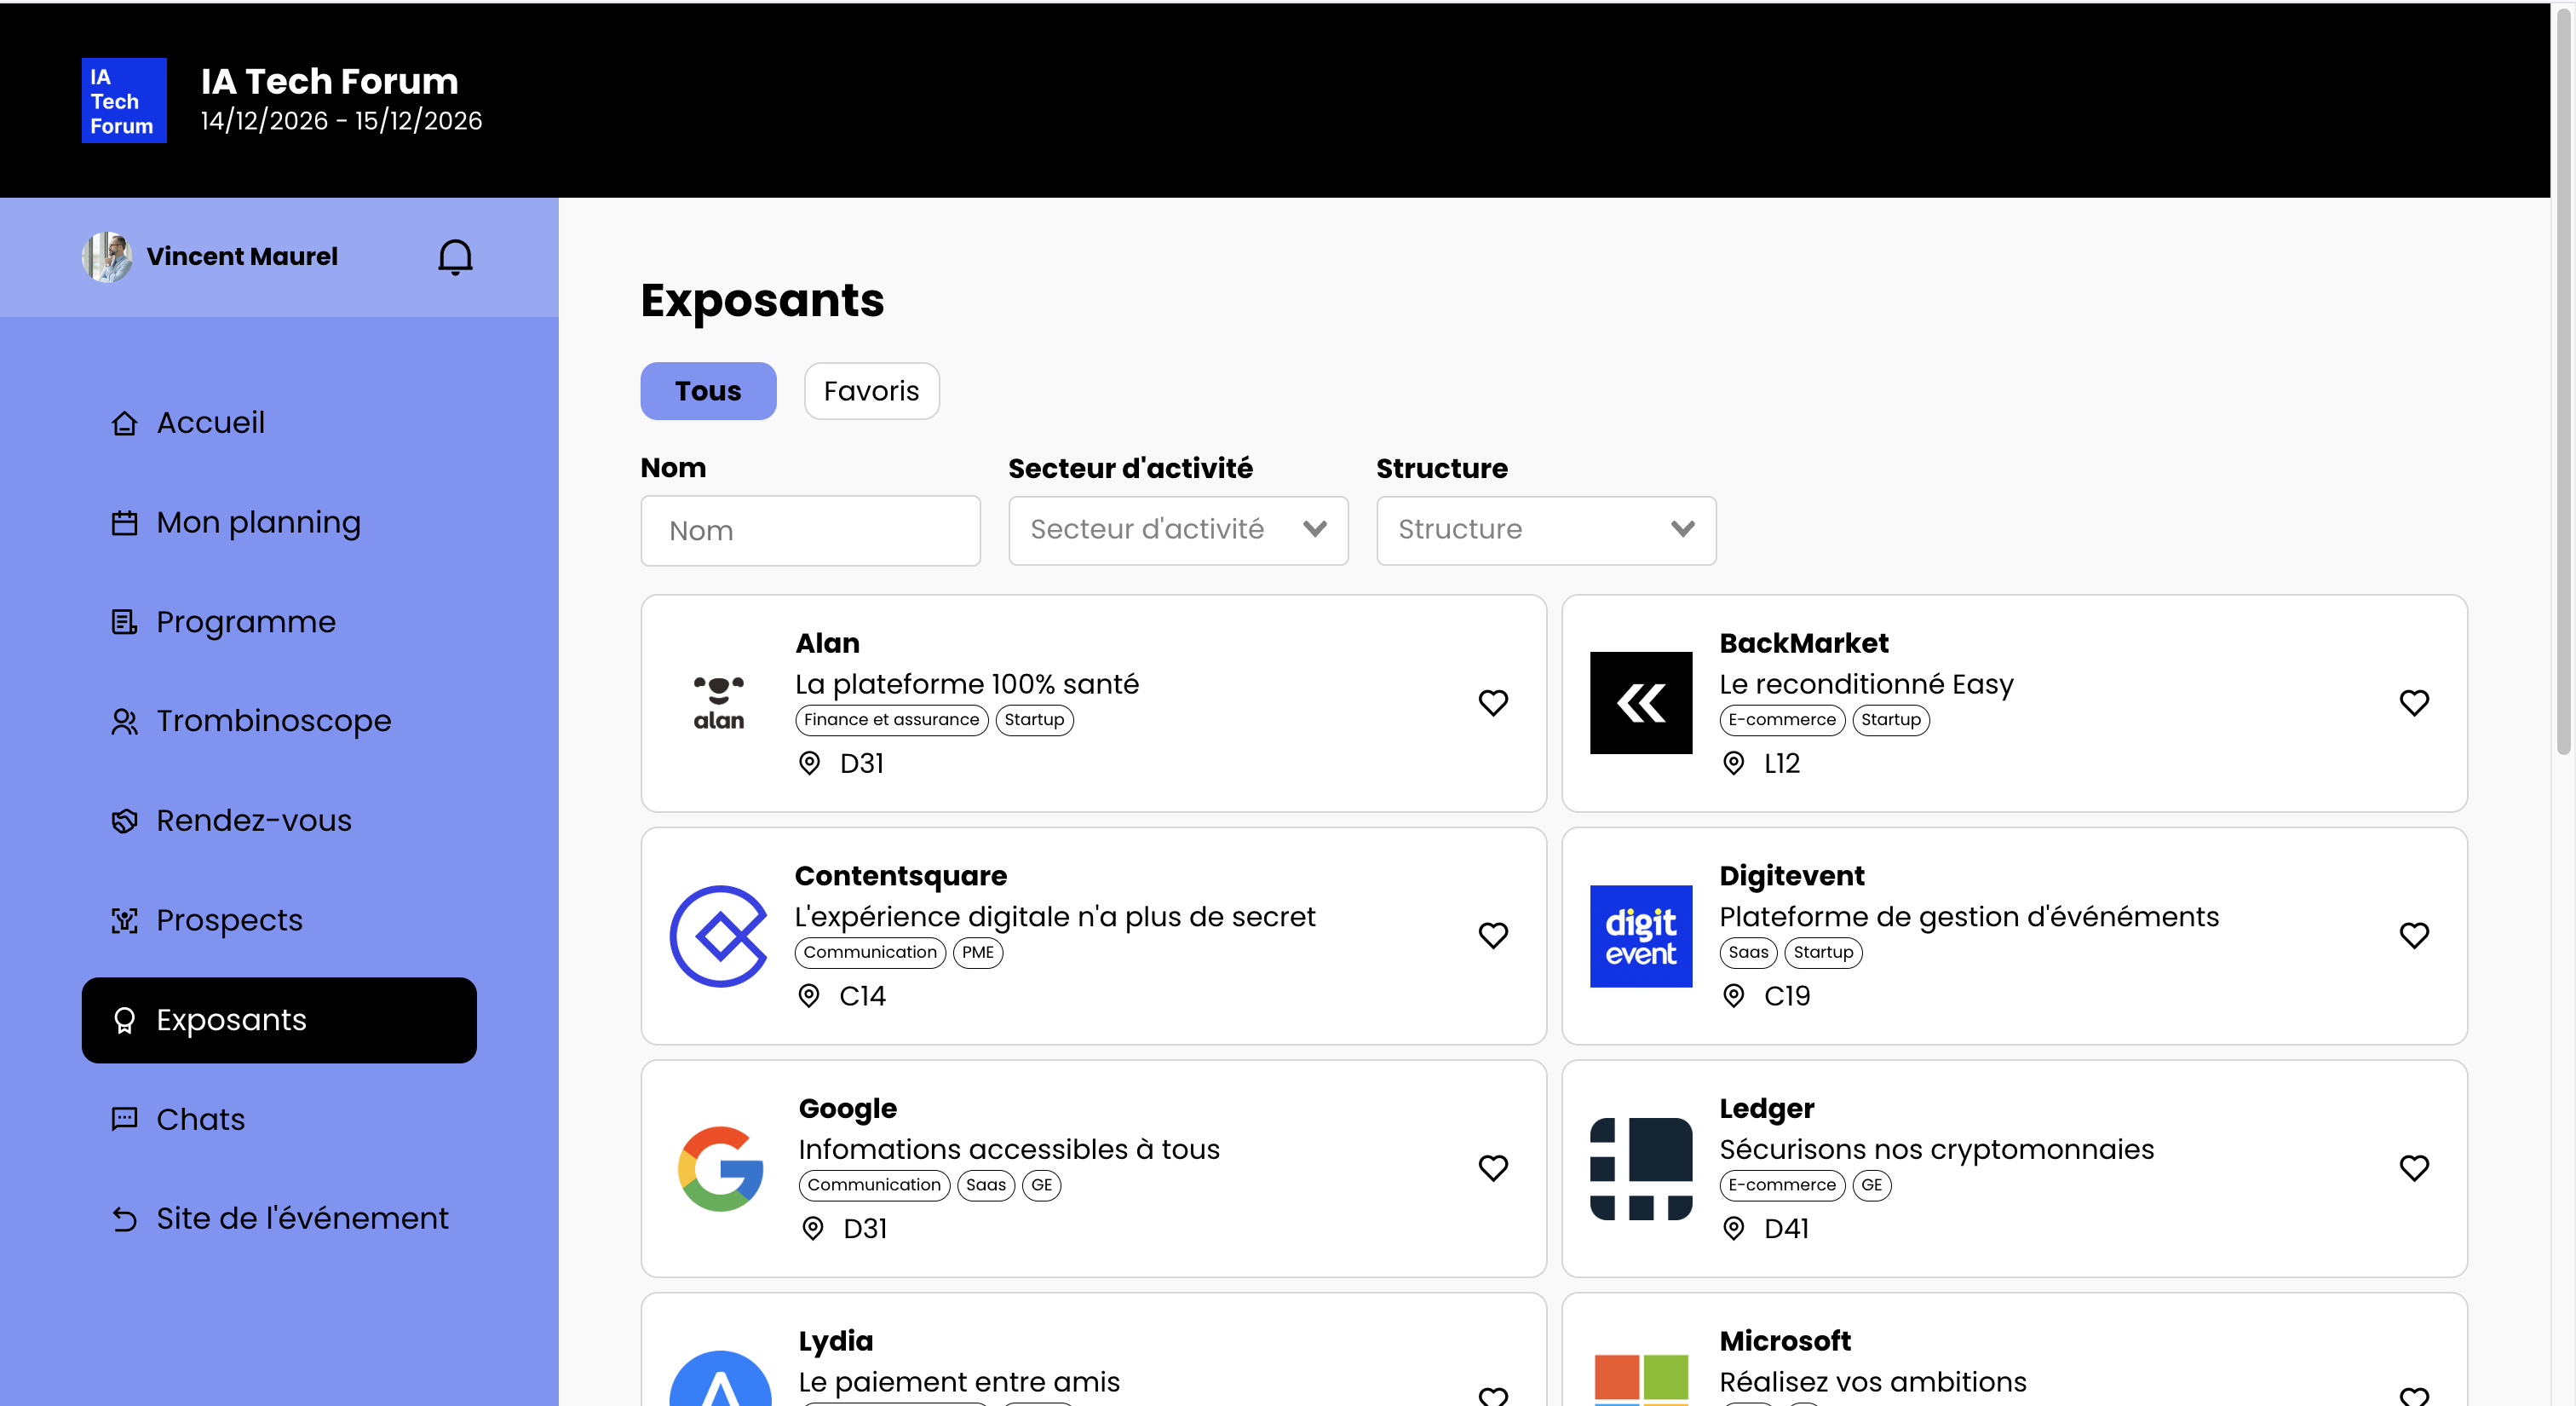Go to Mon planning calendar icon
The height and width of the screenshot is (1406, 2576).
click(124, 523)
